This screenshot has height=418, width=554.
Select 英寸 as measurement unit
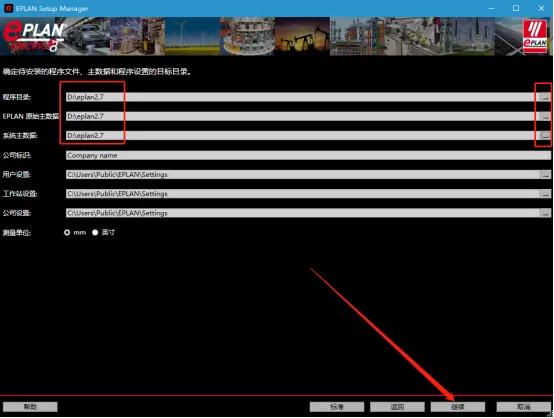pos(95,232)
